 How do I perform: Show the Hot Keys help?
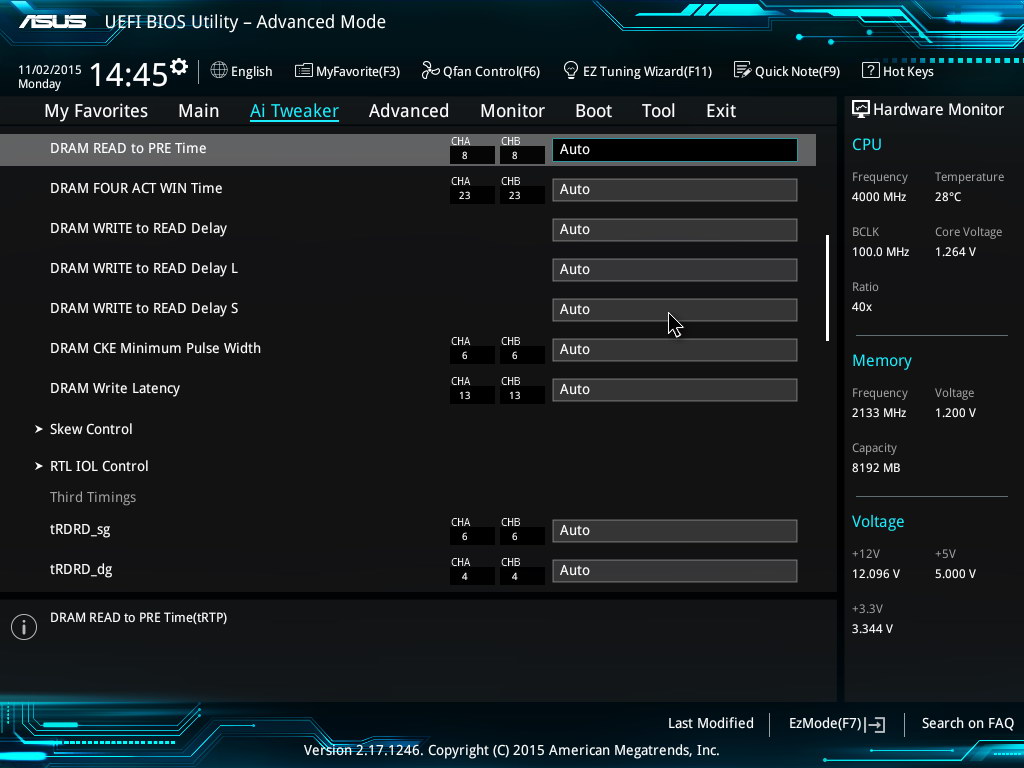[x=897, y=71]
